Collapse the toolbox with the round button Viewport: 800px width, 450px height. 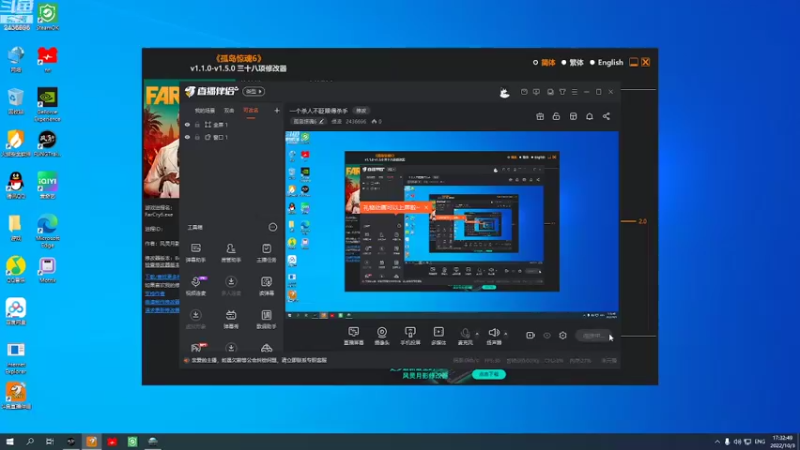pos(273,227)
